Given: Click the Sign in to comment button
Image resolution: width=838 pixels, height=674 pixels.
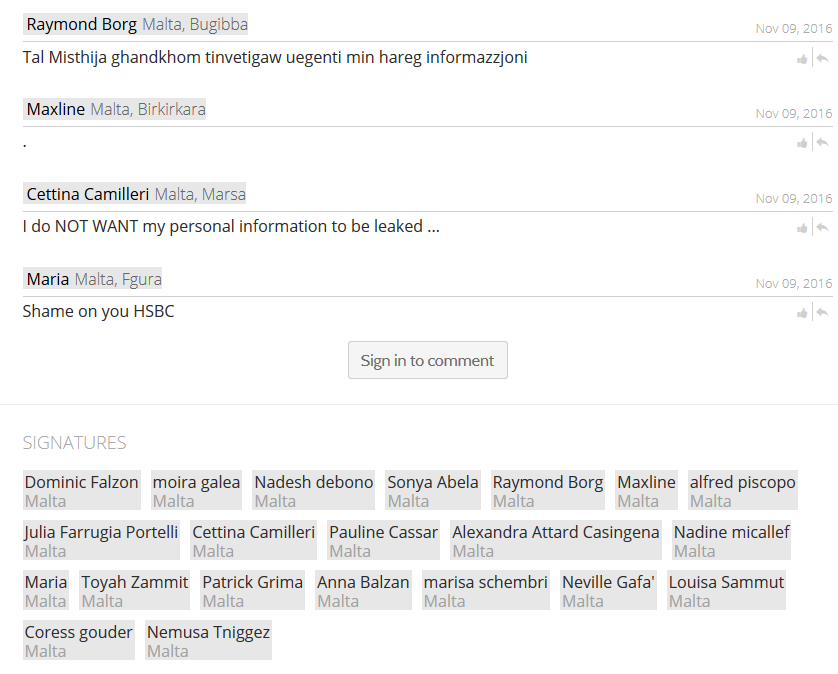Looking at the screenshot, I should [x=428, y=360].
